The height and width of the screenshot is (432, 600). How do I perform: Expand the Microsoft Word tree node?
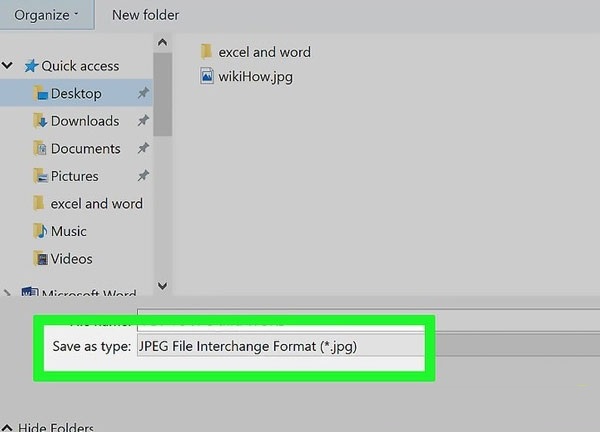pyautogui.click(x=8, y=294)
